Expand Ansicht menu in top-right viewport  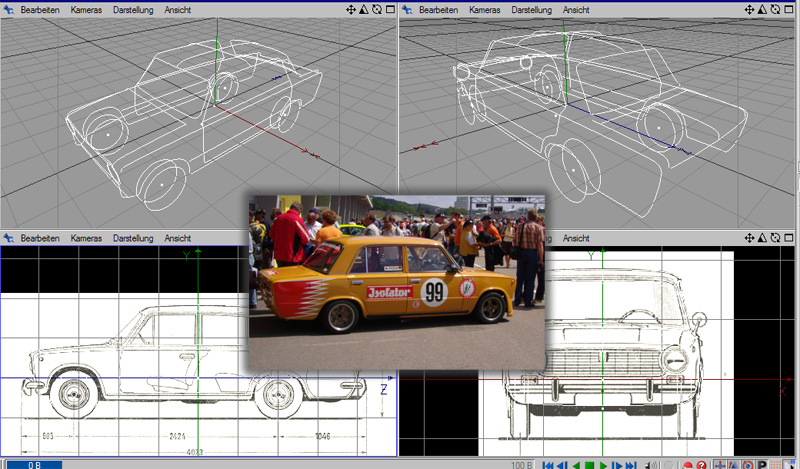tap(575, 9)
